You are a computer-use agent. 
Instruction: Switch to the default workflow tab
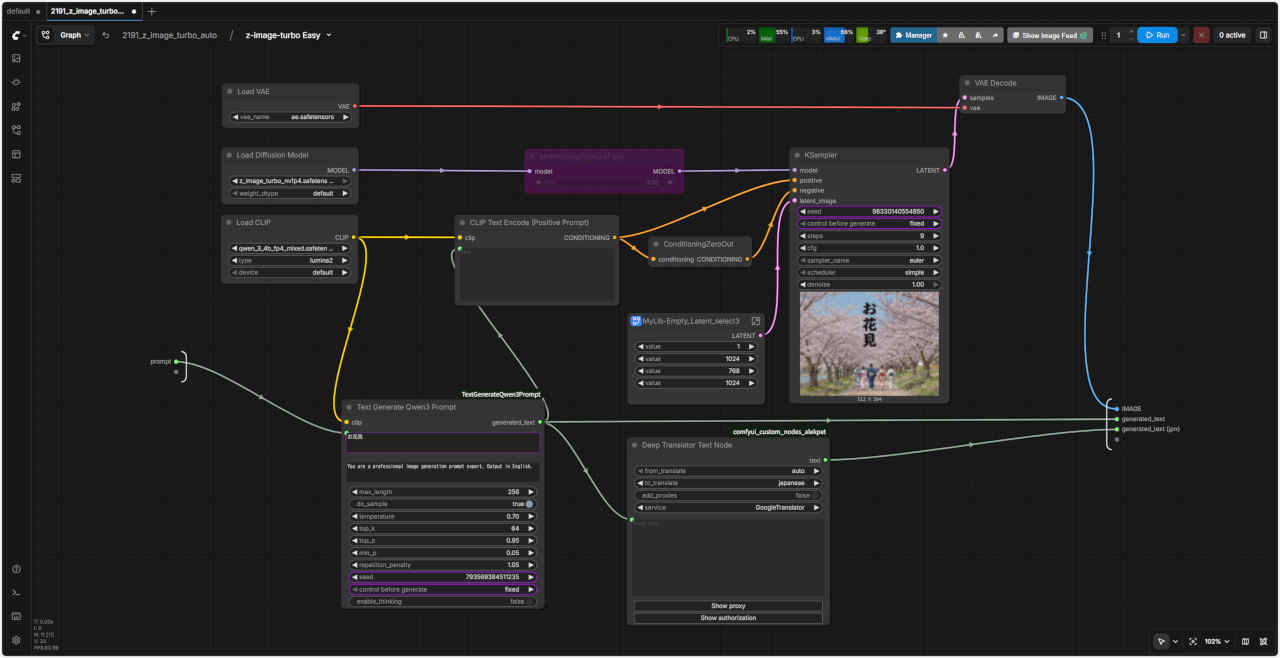pos(18,11)
